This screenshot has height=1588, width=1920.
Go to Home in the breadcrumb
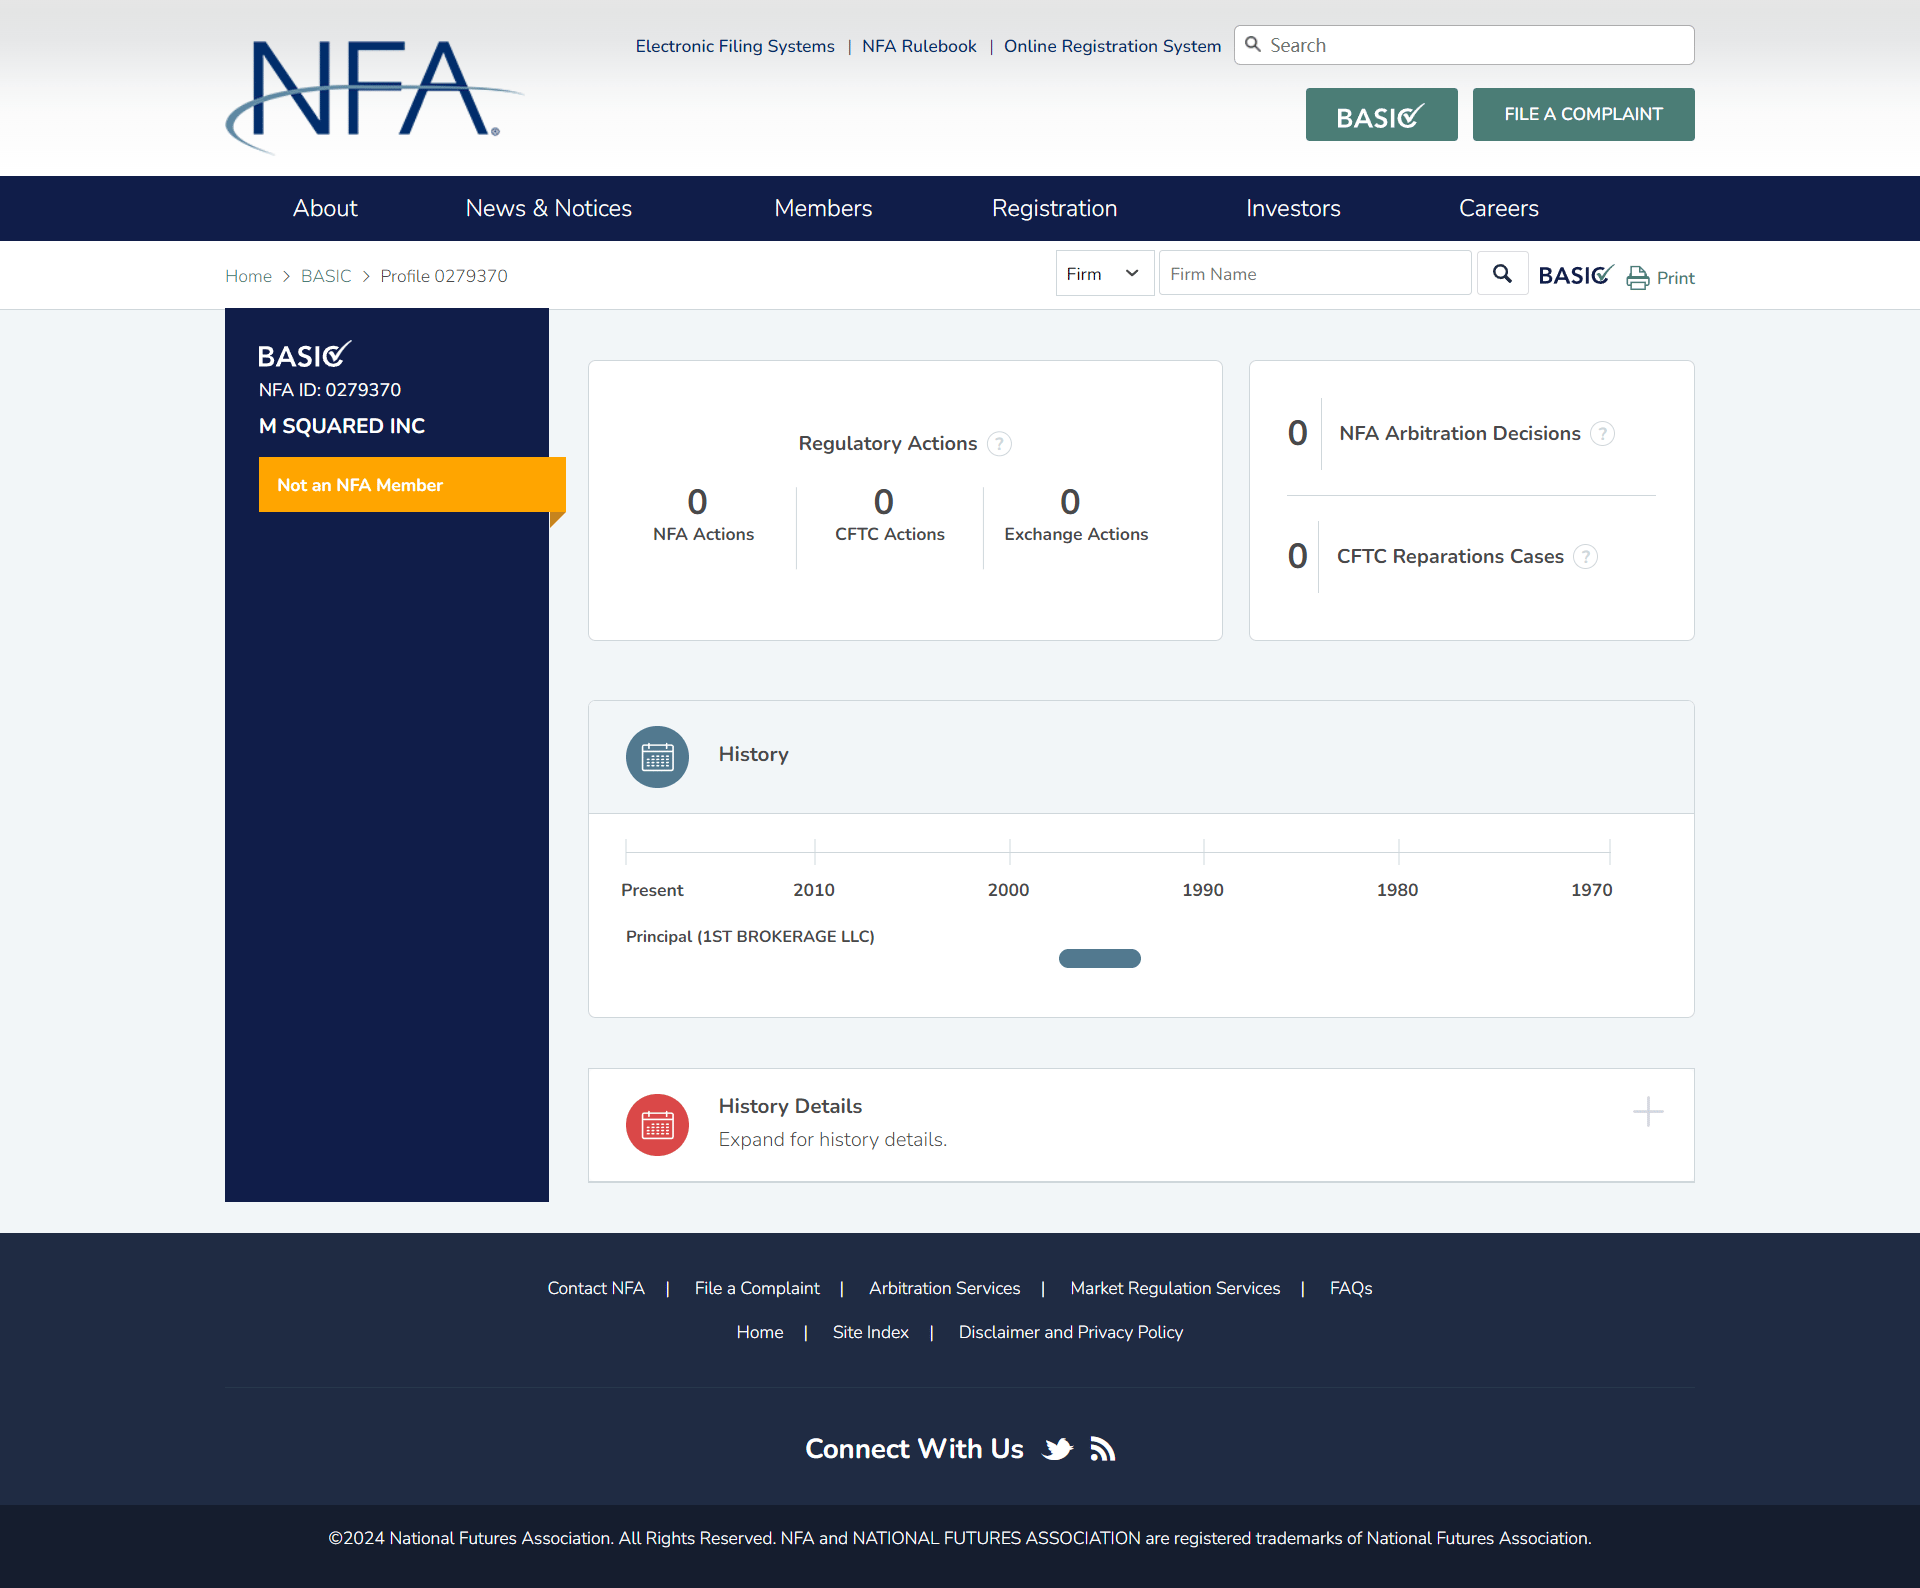point(248,276)
